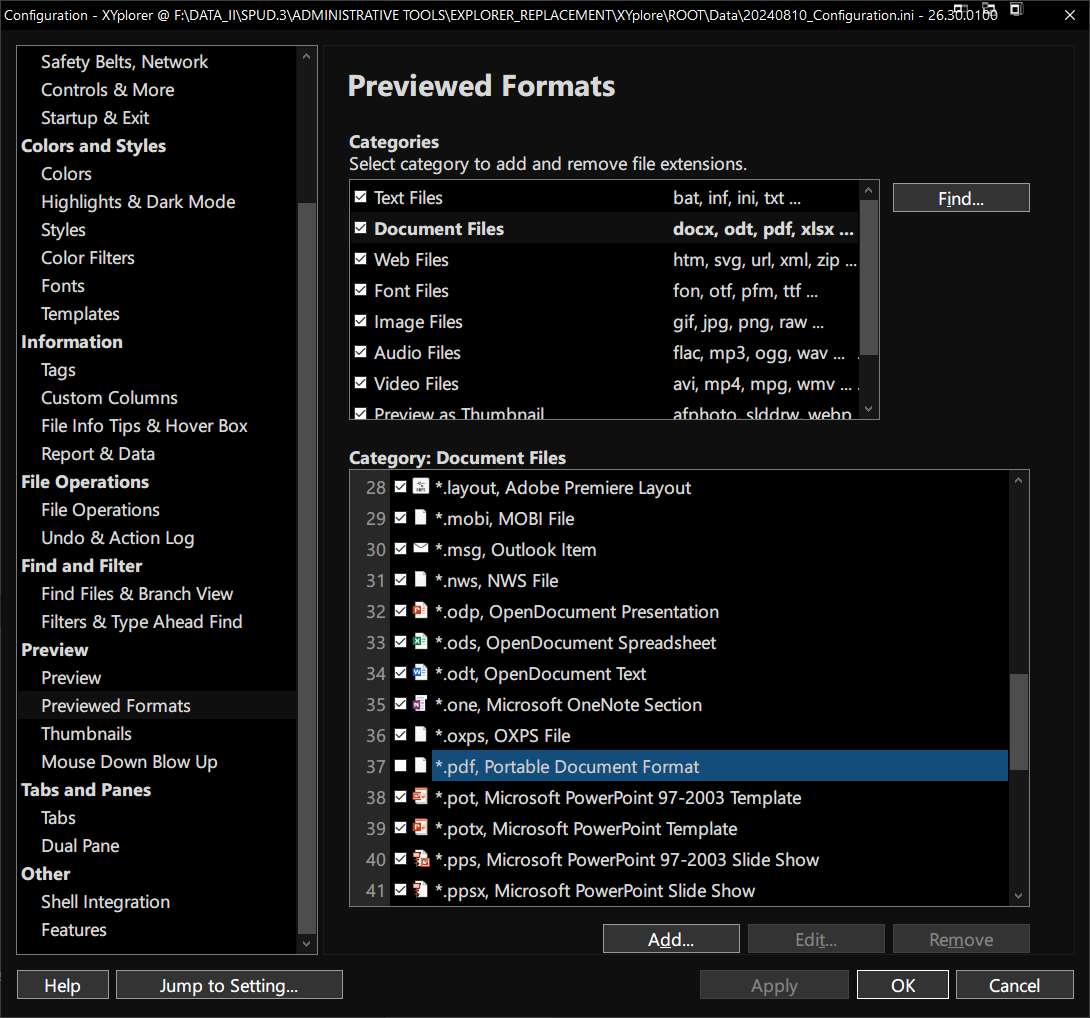
Task: Click the OpenDocument Spreadsheet file icon
Action: click(x=421, y=642)
